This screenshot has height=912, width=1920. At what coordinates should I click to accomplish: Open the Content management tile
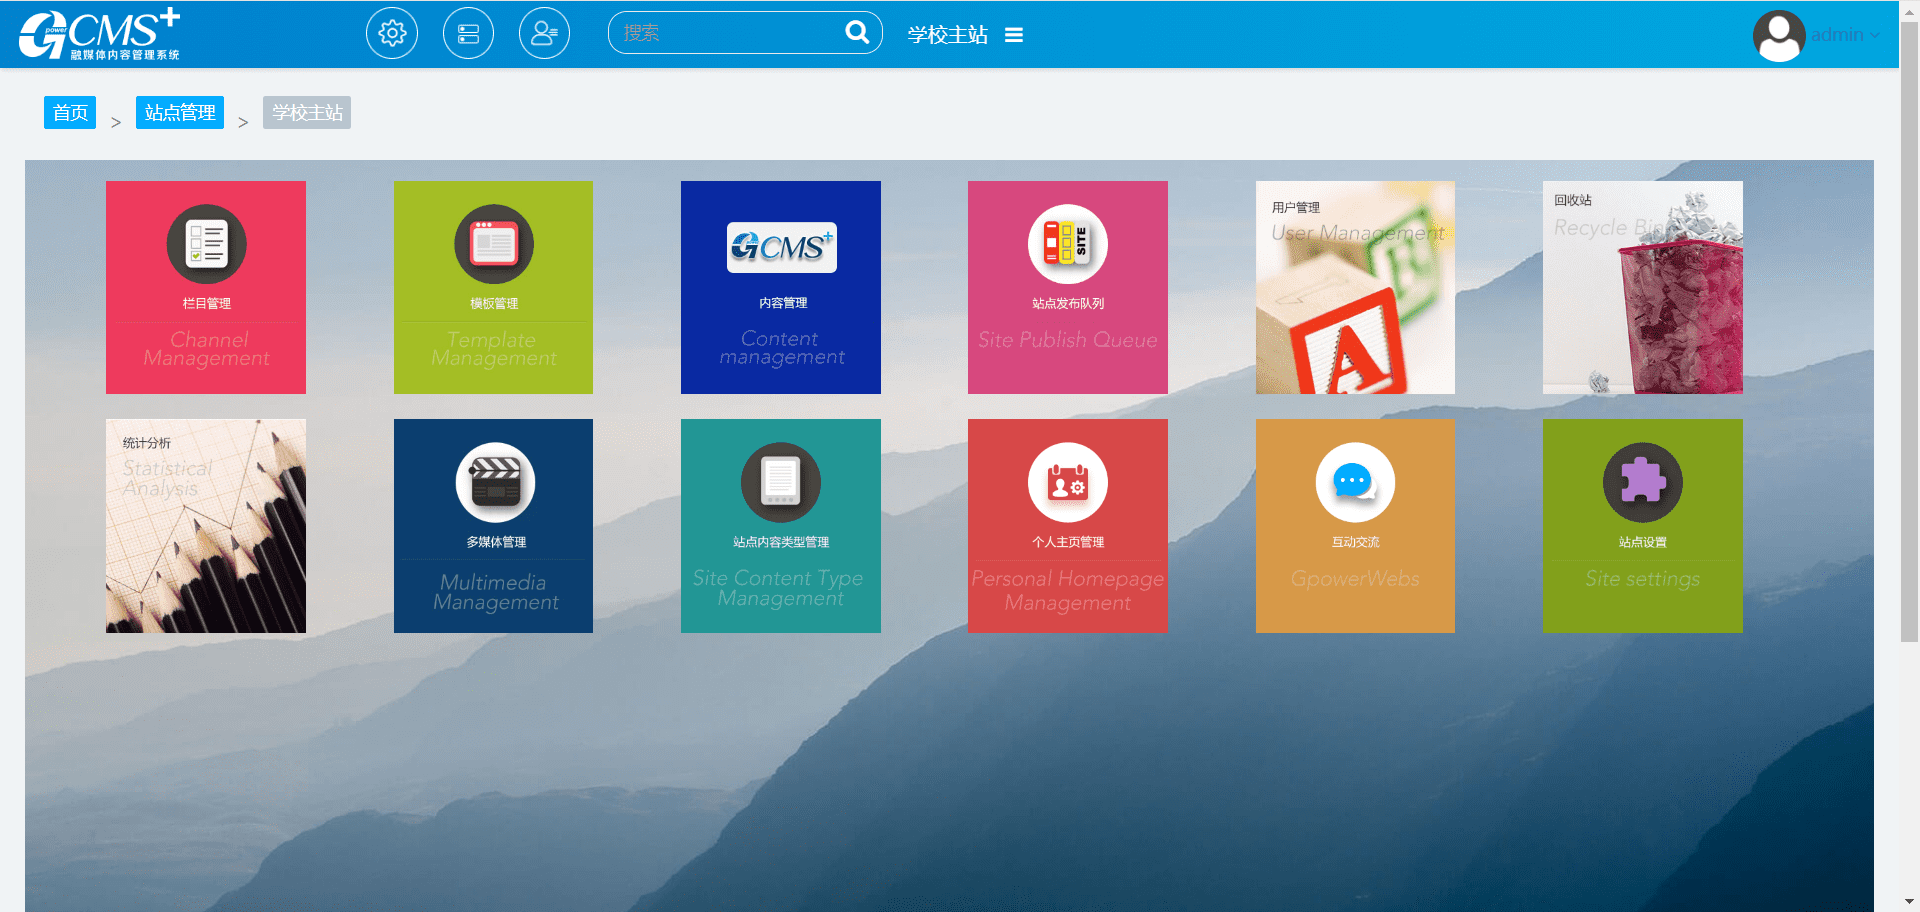[781, 287]
